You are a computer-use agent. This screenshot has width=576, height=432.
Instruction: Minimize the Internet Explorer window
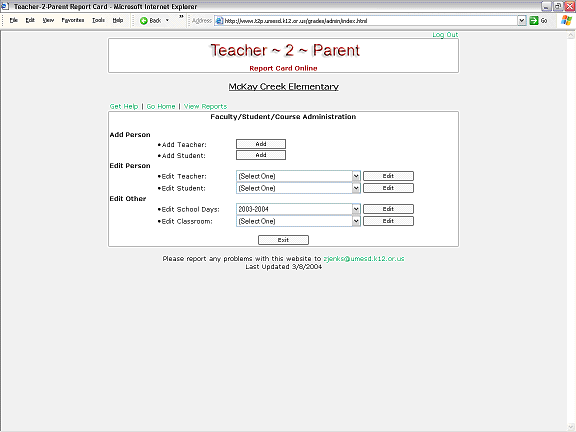tap(546, 6)
